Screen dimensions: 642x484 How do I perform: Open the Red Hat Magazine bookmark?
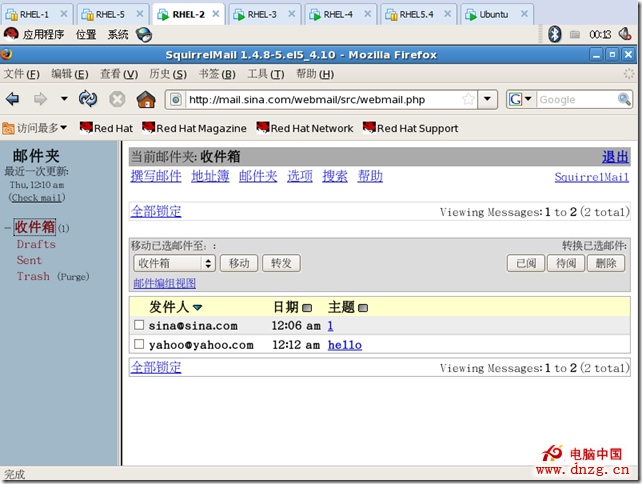pyautogui.click(x=194, y=128)
